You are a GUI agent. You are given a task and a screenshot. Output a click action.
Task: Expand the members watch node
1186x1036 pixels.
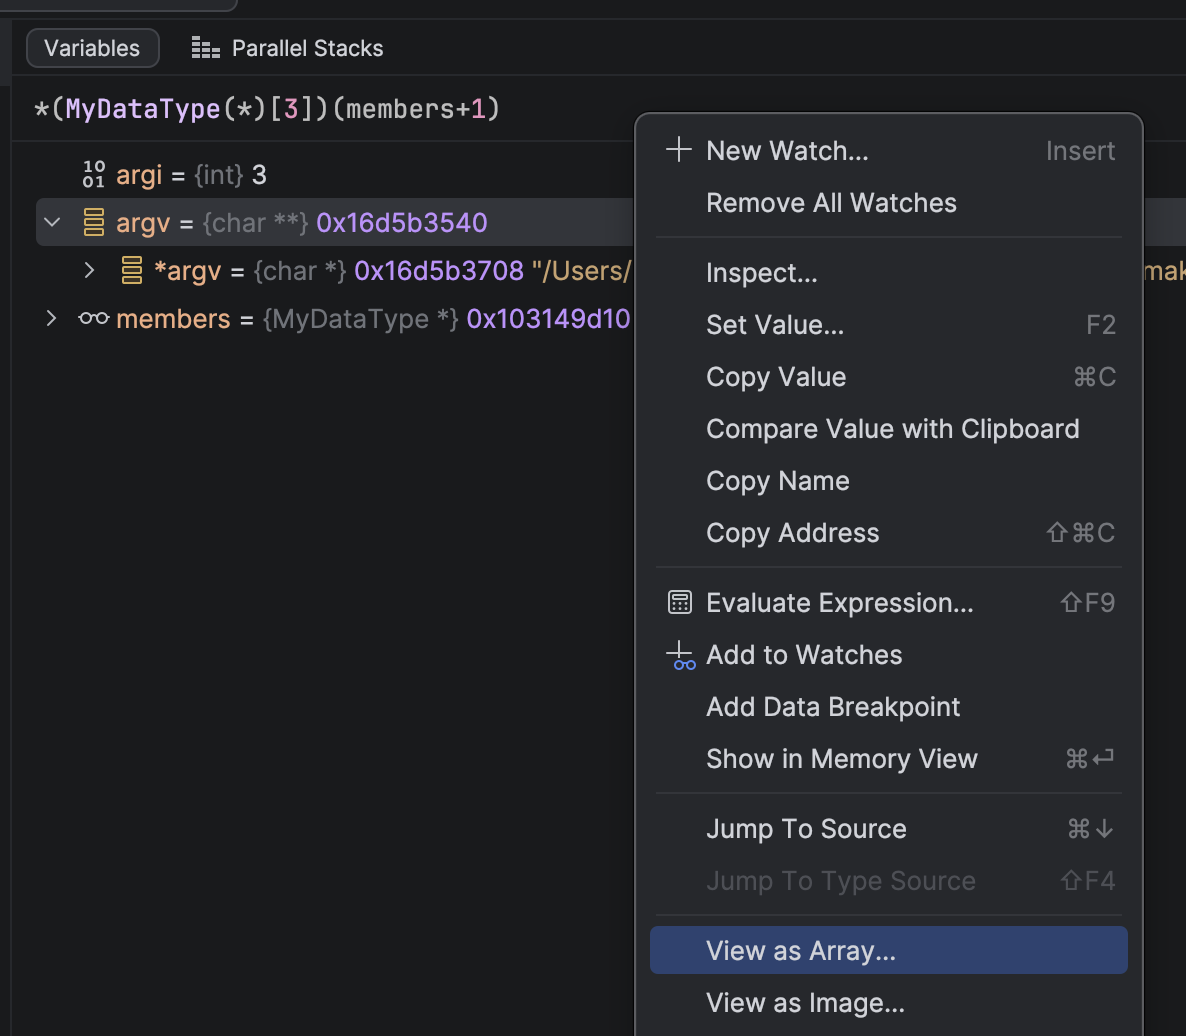51,318
